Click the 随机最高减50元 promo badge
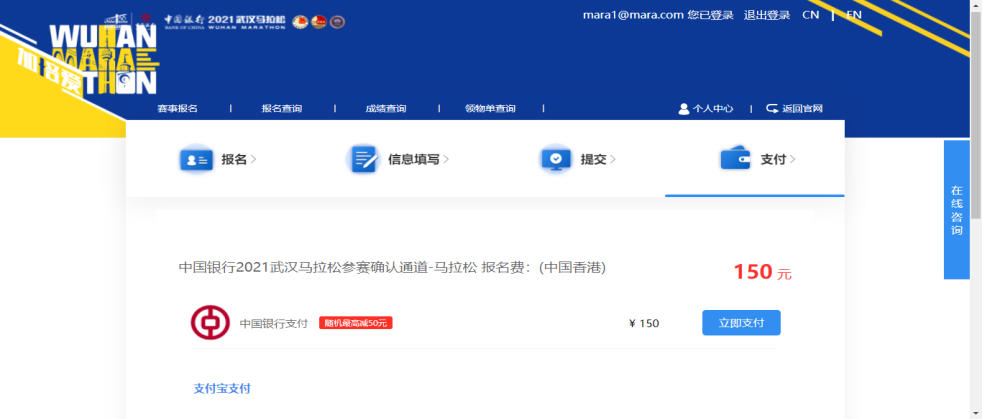This screenshot has width=982, height=419. pos(356,323)
